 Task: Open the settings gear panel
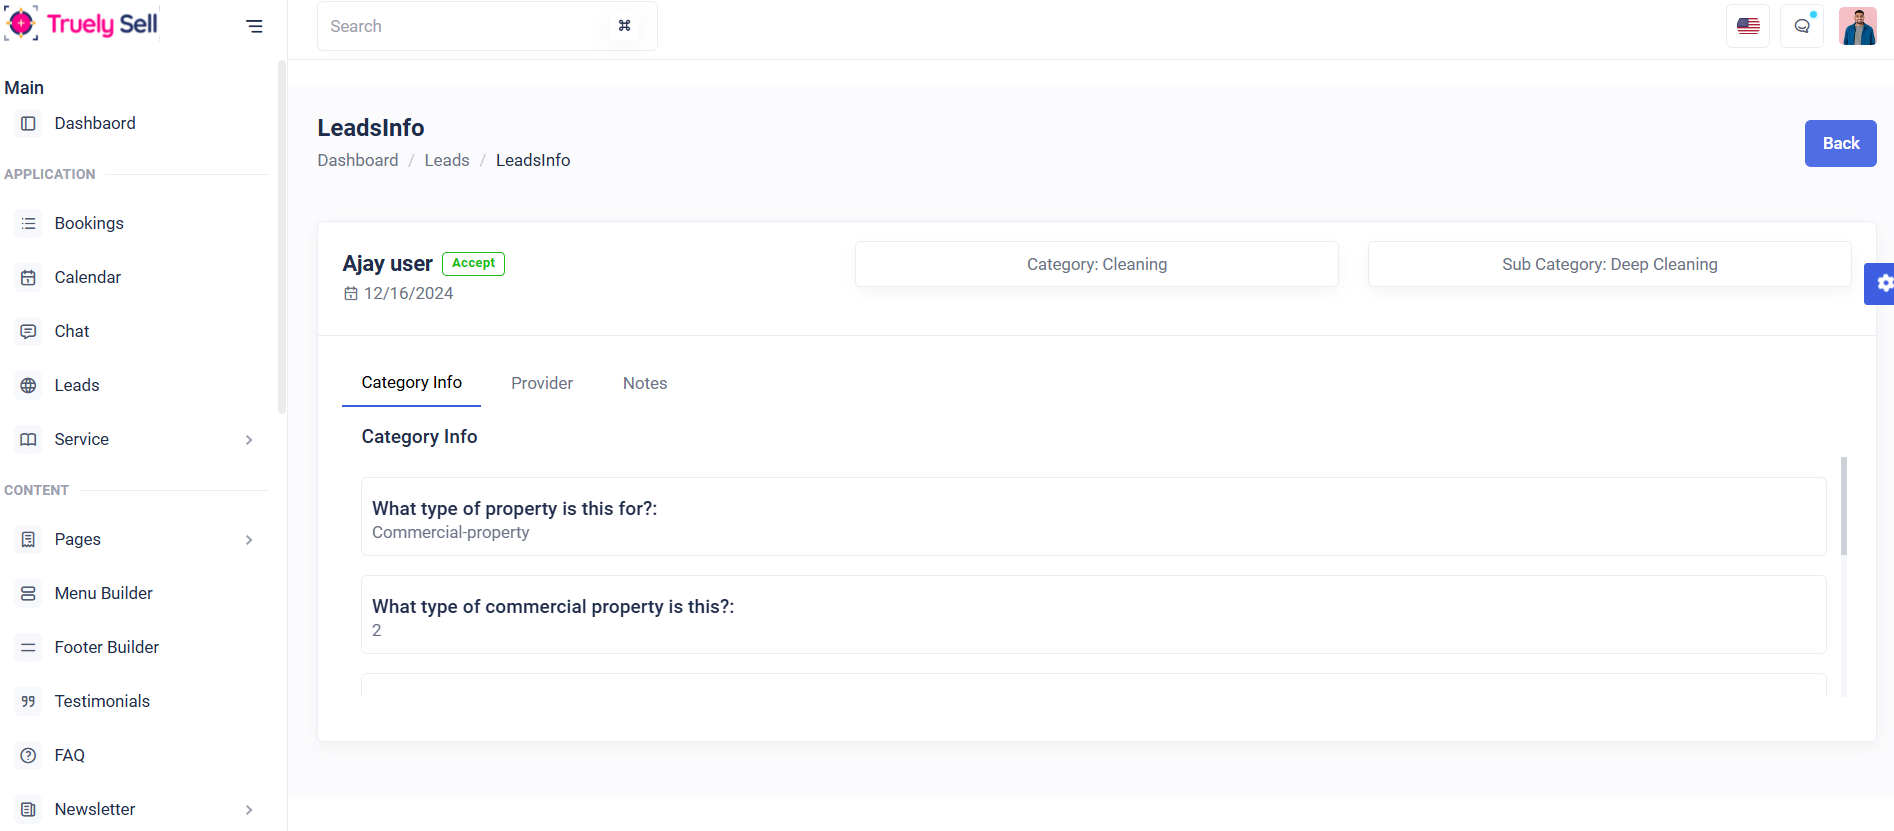tap(1882, 284)
